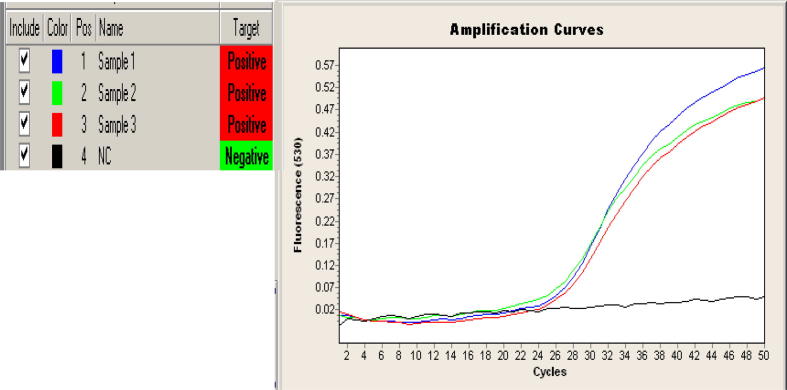
Task: Open green color swatch of Sample 2
Action: 57,93
